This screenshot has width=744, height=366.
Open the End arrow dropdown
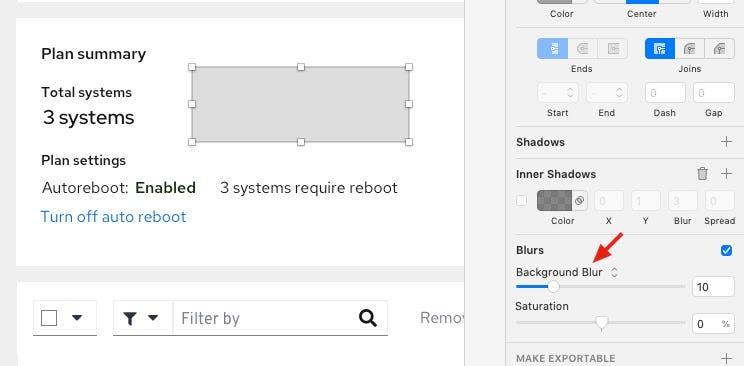tap(607, 93)
